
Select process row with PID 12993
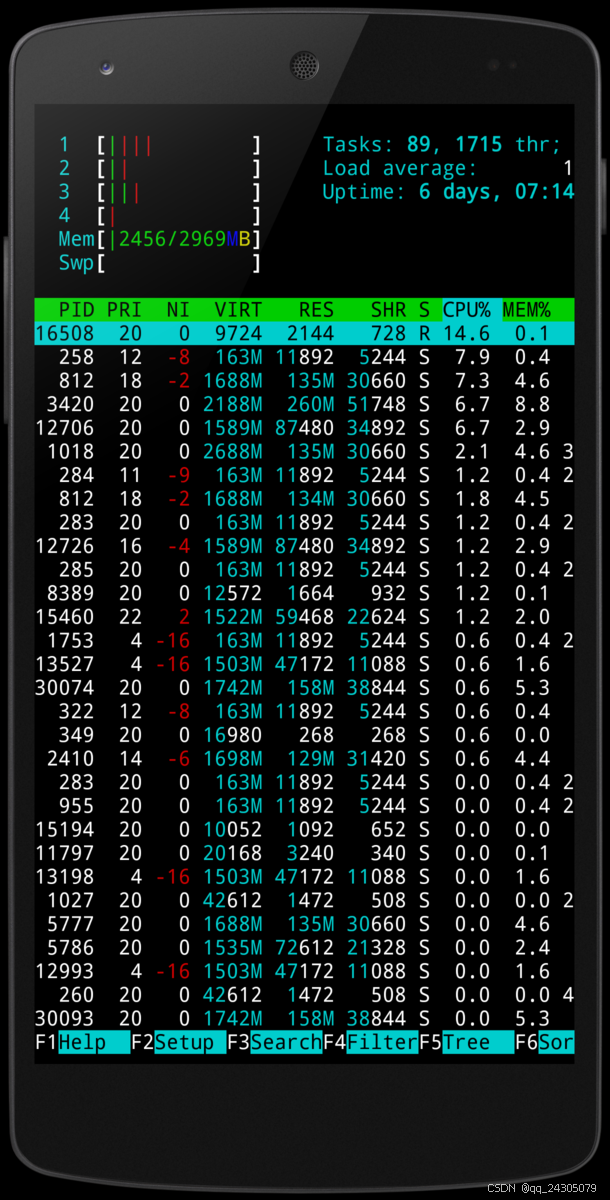tap(305, 971)
